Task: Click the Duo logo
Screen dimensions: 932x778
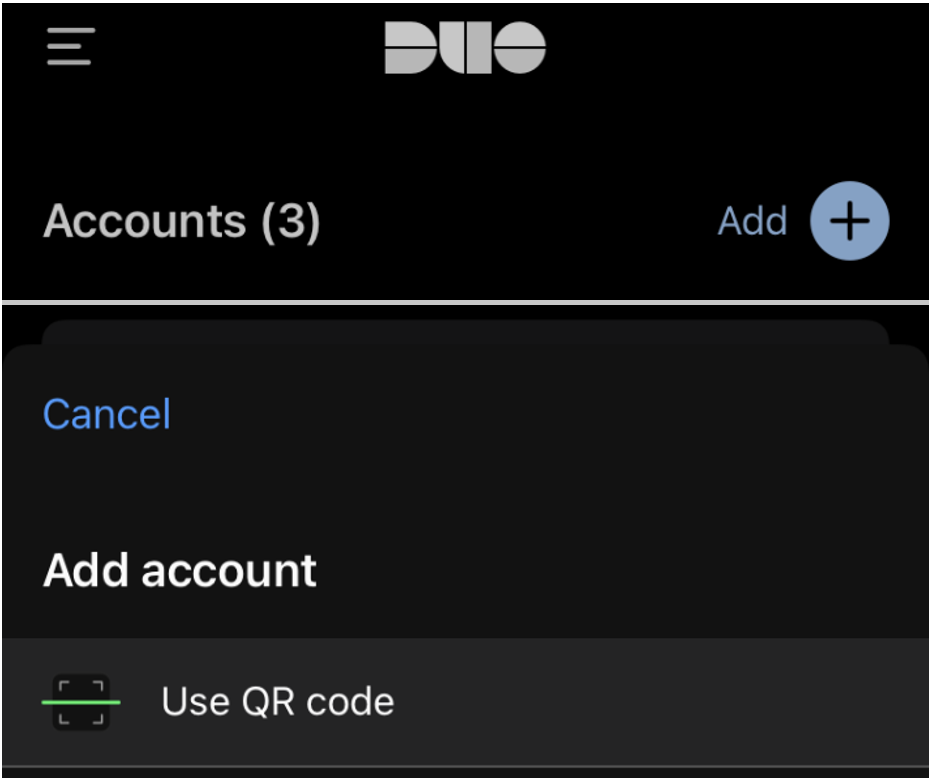Action: coord(465,48)
